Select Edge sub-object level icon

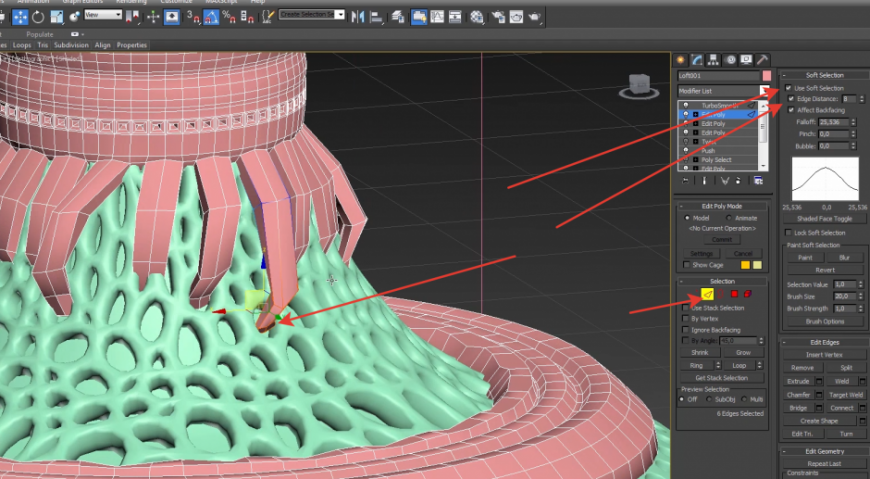point(707,294)
